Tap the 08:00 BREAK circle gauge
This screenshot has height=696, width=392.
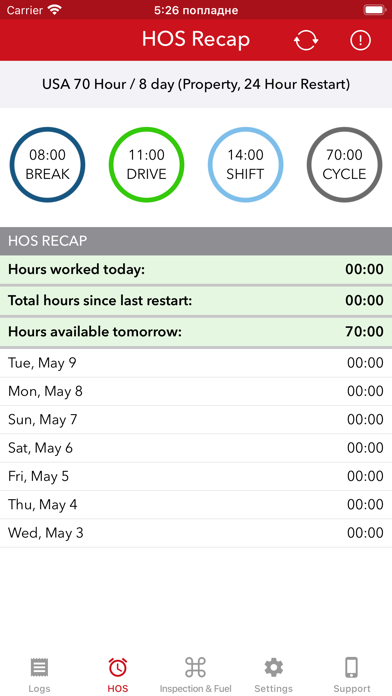(48, 165)
